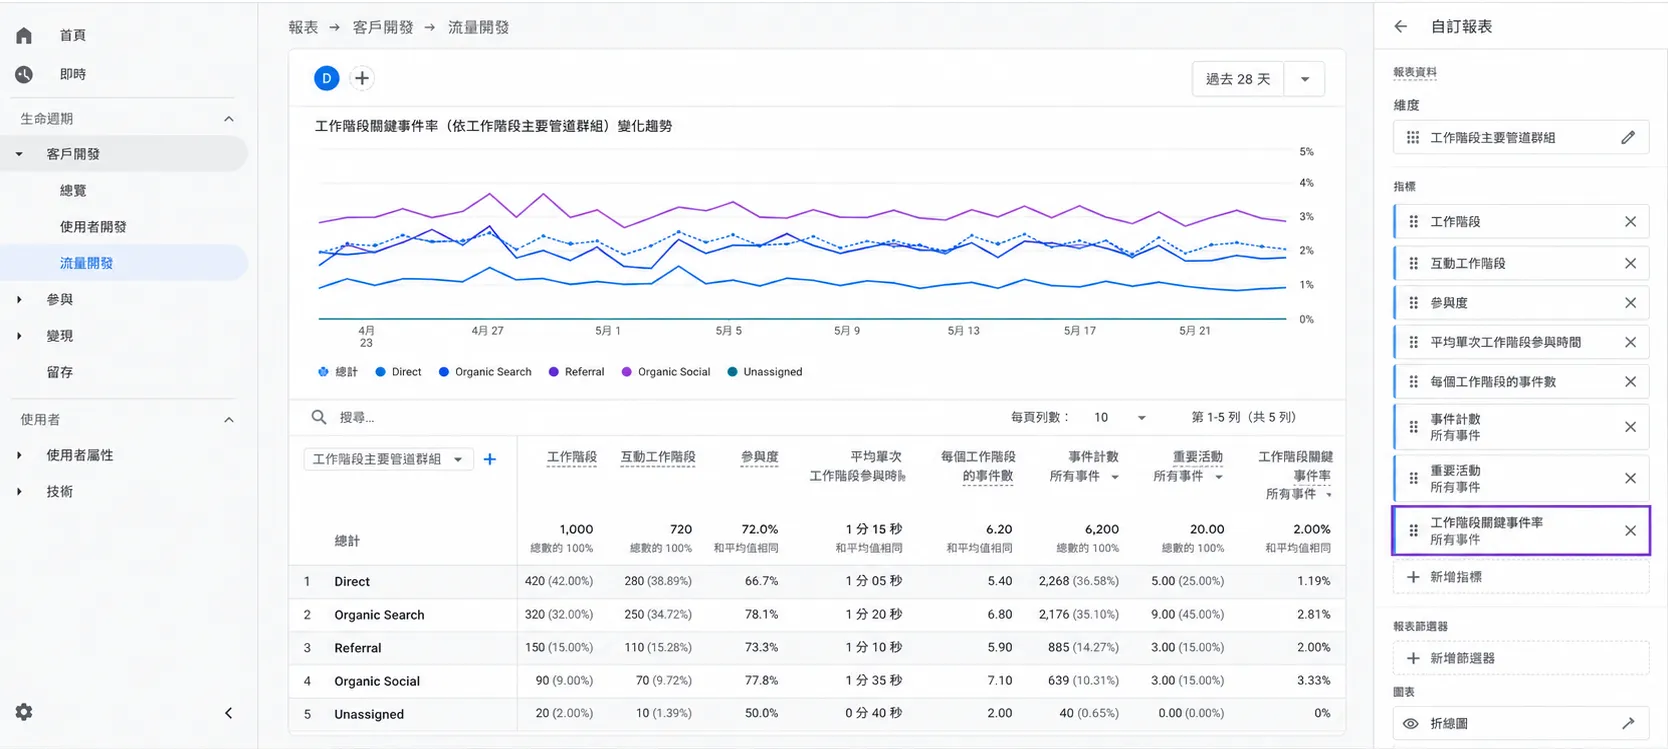Screen dimensions: 1668x749
Task: Collapse the 生命週期 section
Action: [228, 119]
